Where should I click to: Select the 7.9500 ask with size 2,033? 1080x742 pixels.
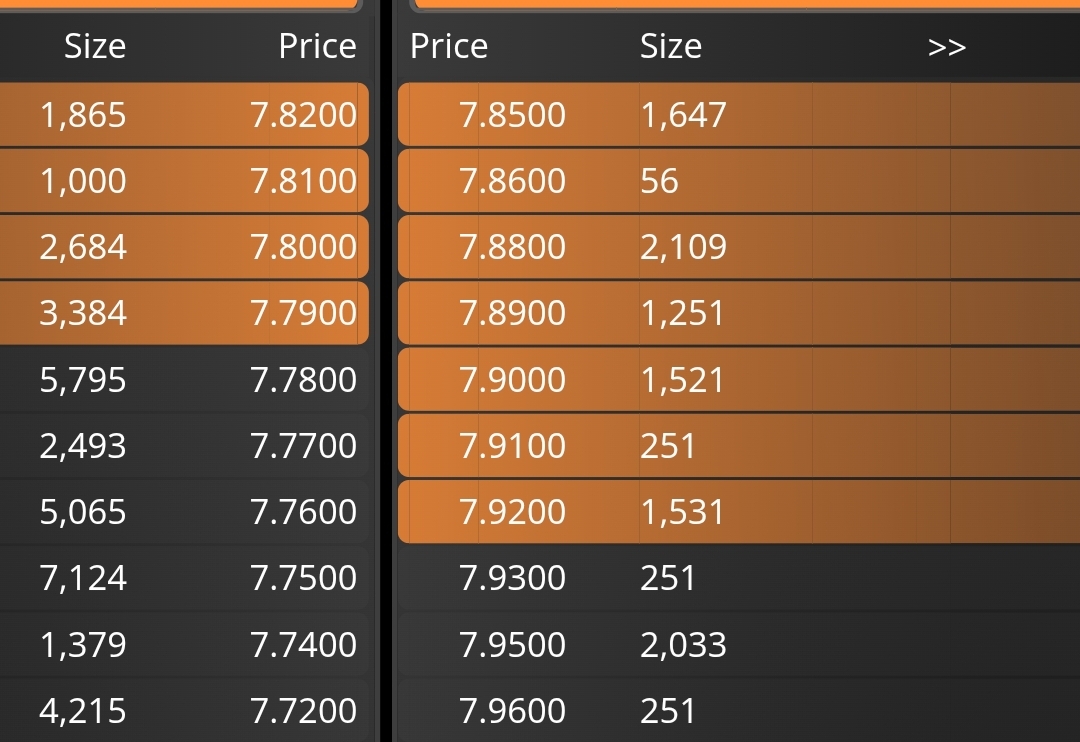click(739, 644)
